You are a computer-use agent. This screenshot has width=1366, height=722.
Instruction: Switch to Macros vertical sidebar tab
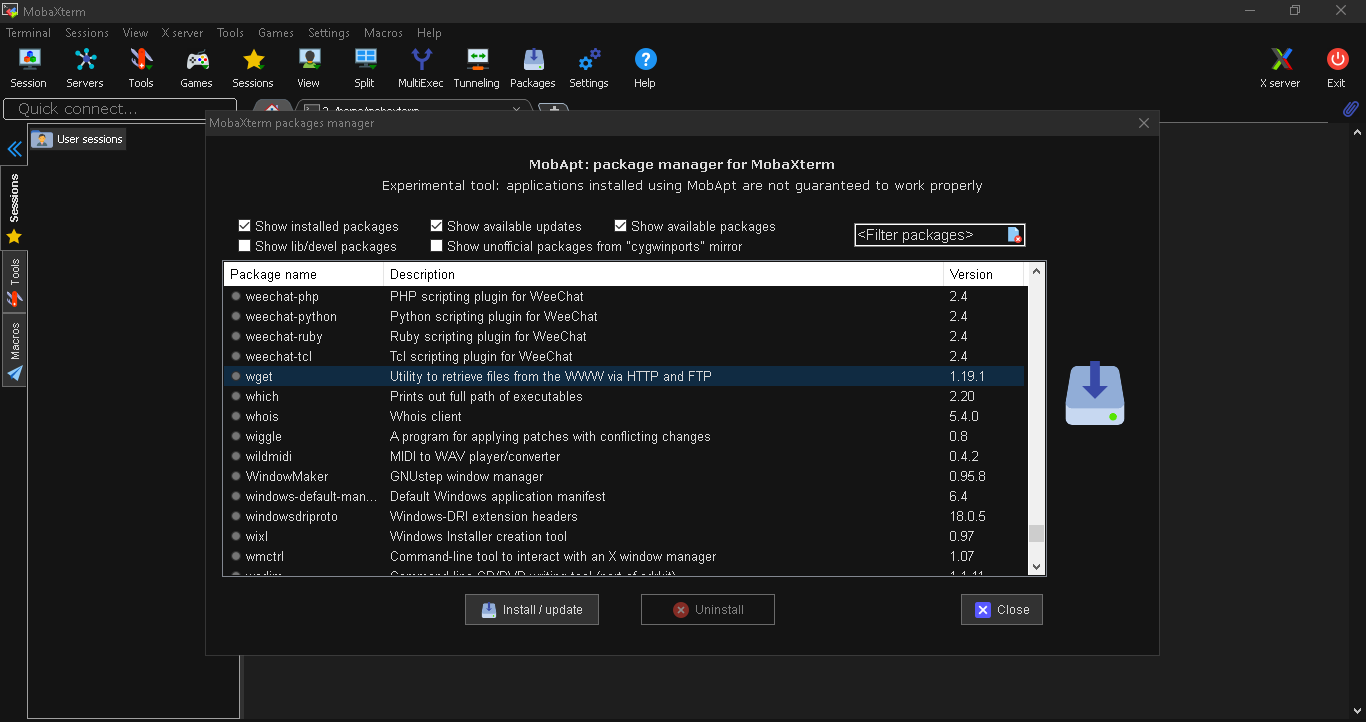tap(14, 349)
